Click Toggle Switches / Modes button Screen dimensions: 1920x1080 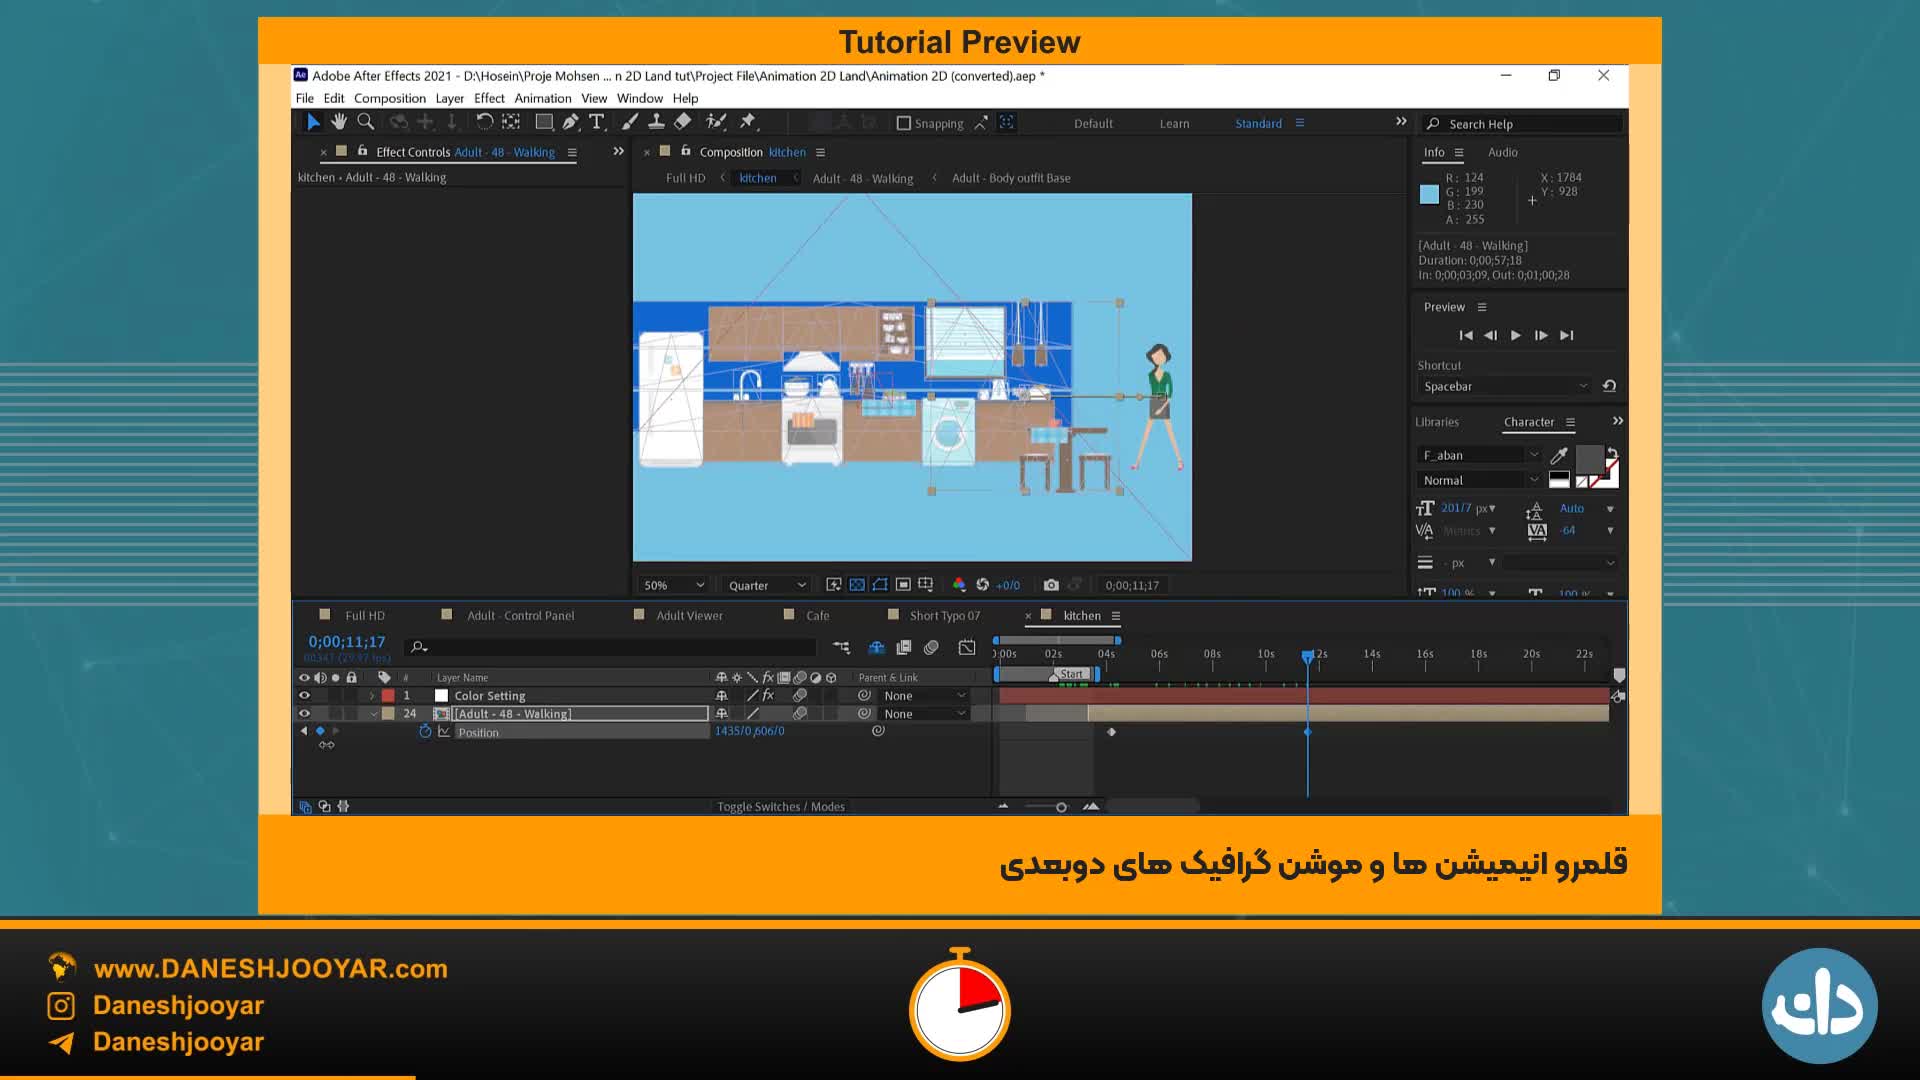pos(780,807)
